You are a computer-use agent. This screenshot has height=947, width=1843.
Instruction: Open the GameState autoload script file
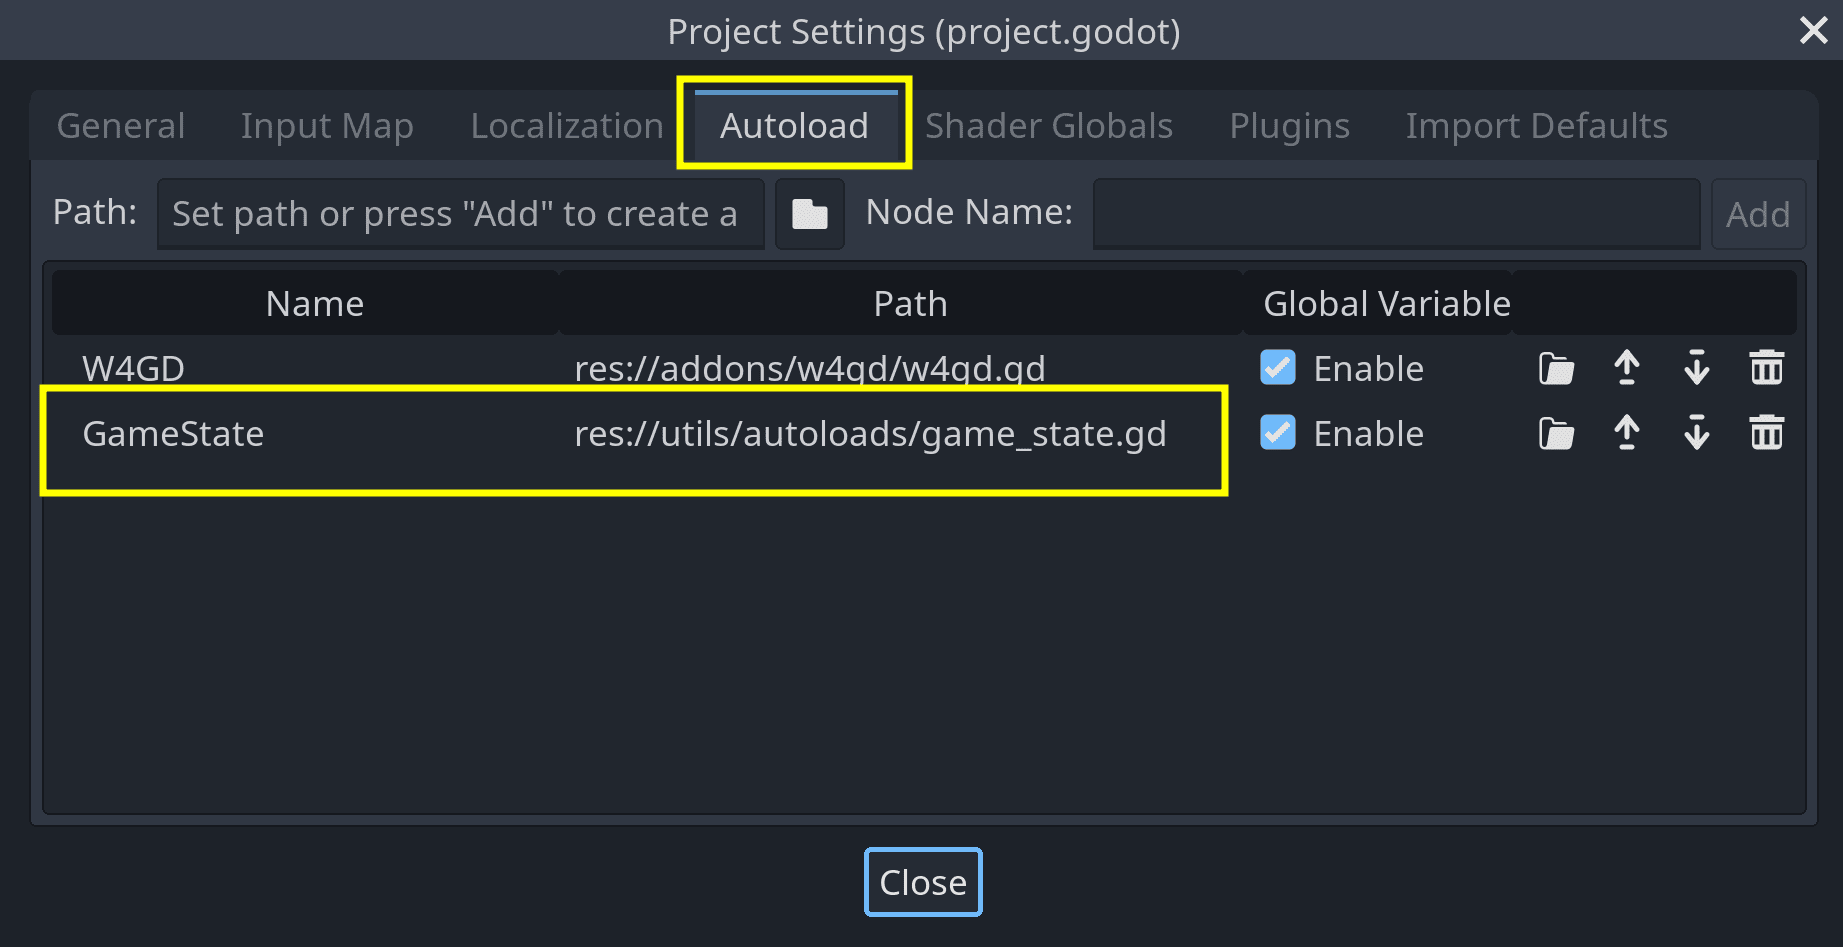pos(1556,434)
